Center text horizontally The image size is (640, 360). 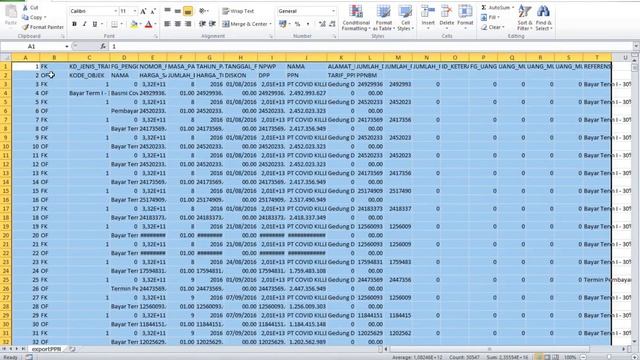pos(178,24)
